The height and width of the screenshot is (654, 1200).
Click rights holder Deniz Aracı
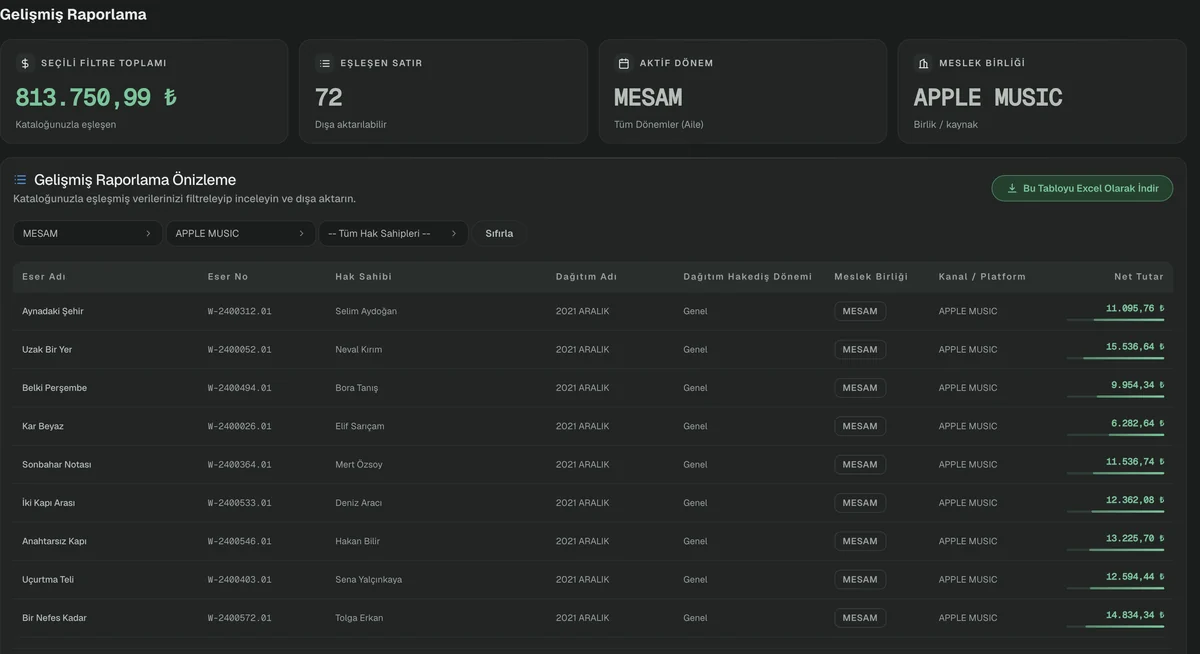tap(359, 503)
